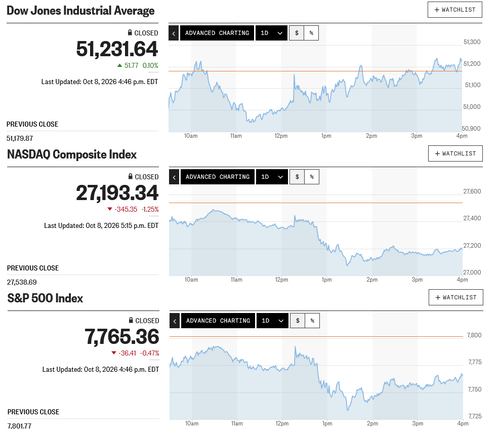Add NASDAQ Composite Index to watchlist
This screenshot has height=429, width=500.
coord(455,154)
